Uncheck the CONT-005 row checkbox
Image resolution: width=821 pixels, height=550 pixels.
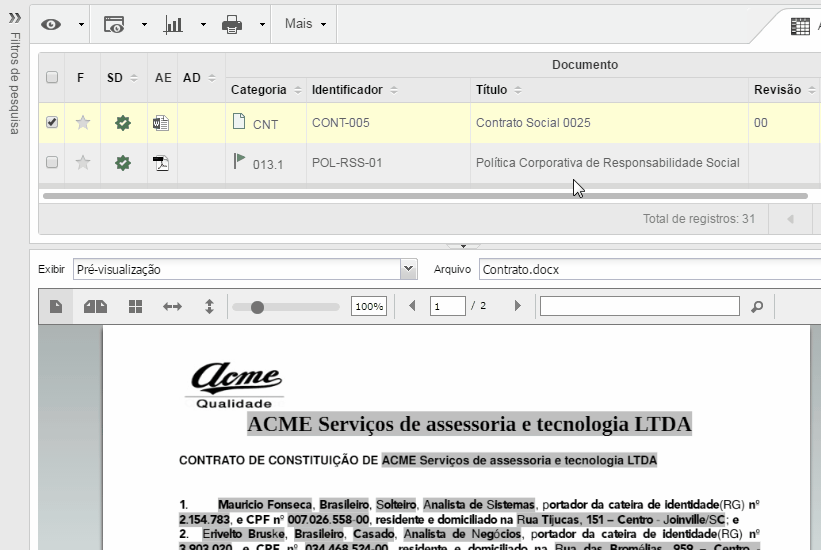tap(53, 122)
